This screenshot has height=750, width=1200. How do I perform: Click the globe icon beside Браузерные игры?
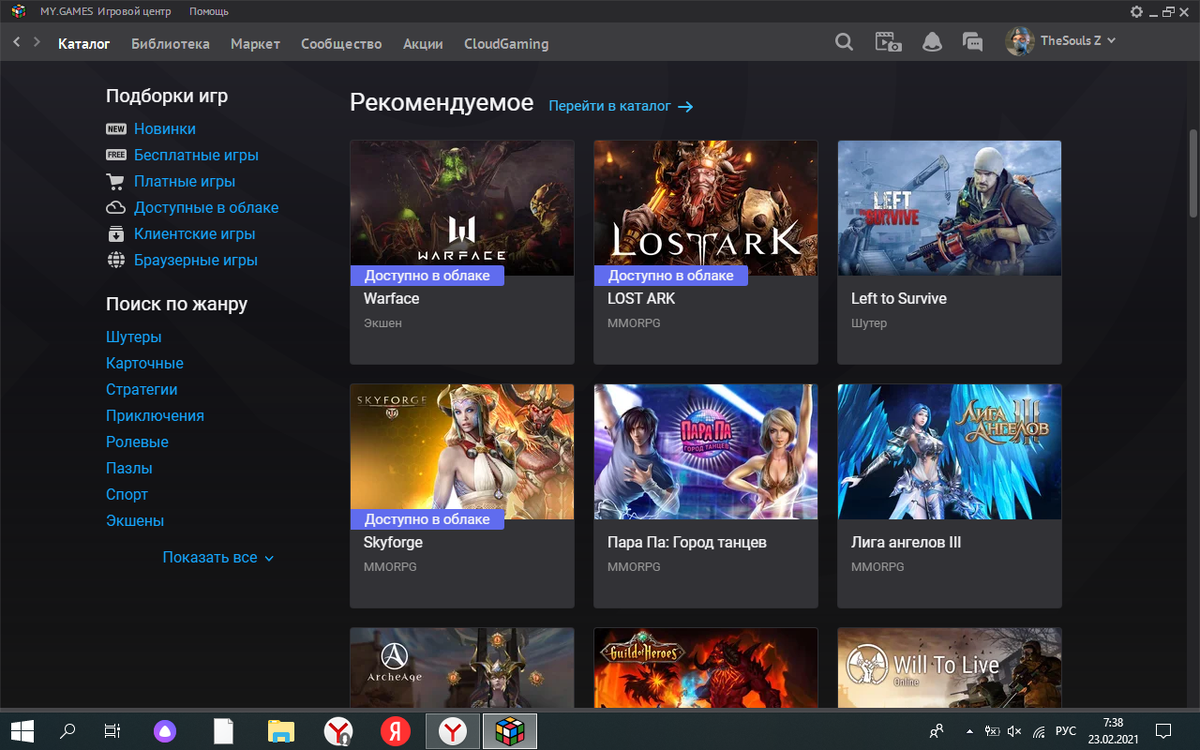[116, 260]
